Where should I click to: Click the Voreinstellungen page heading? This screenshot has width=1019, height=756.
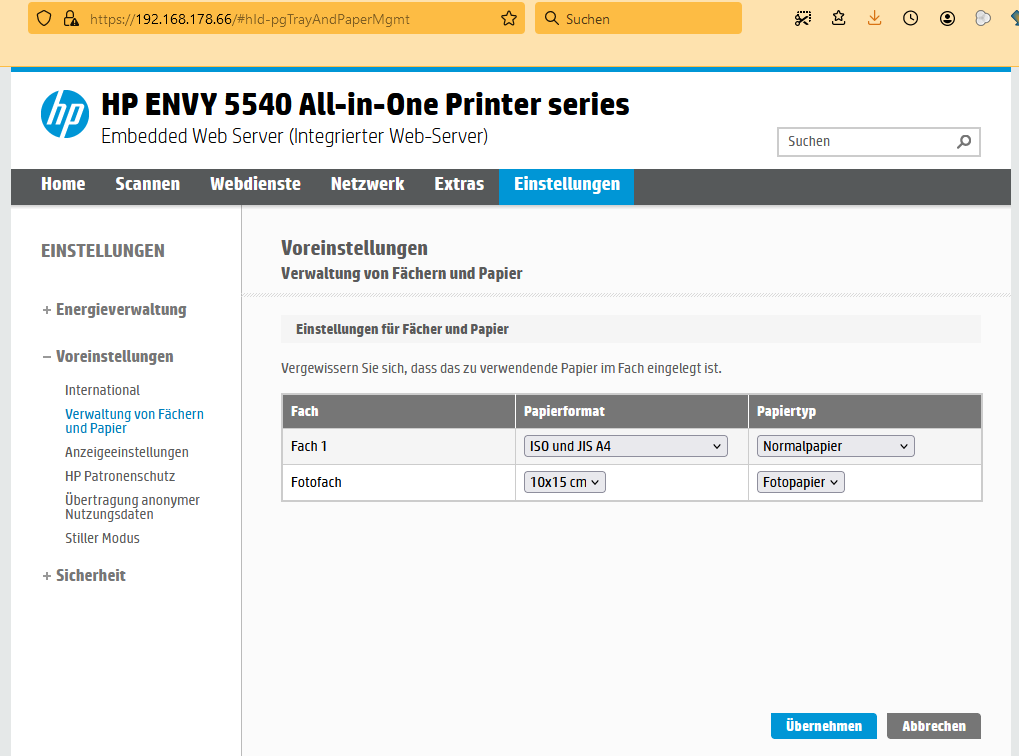pyautogui.click(x=354, y=248)
